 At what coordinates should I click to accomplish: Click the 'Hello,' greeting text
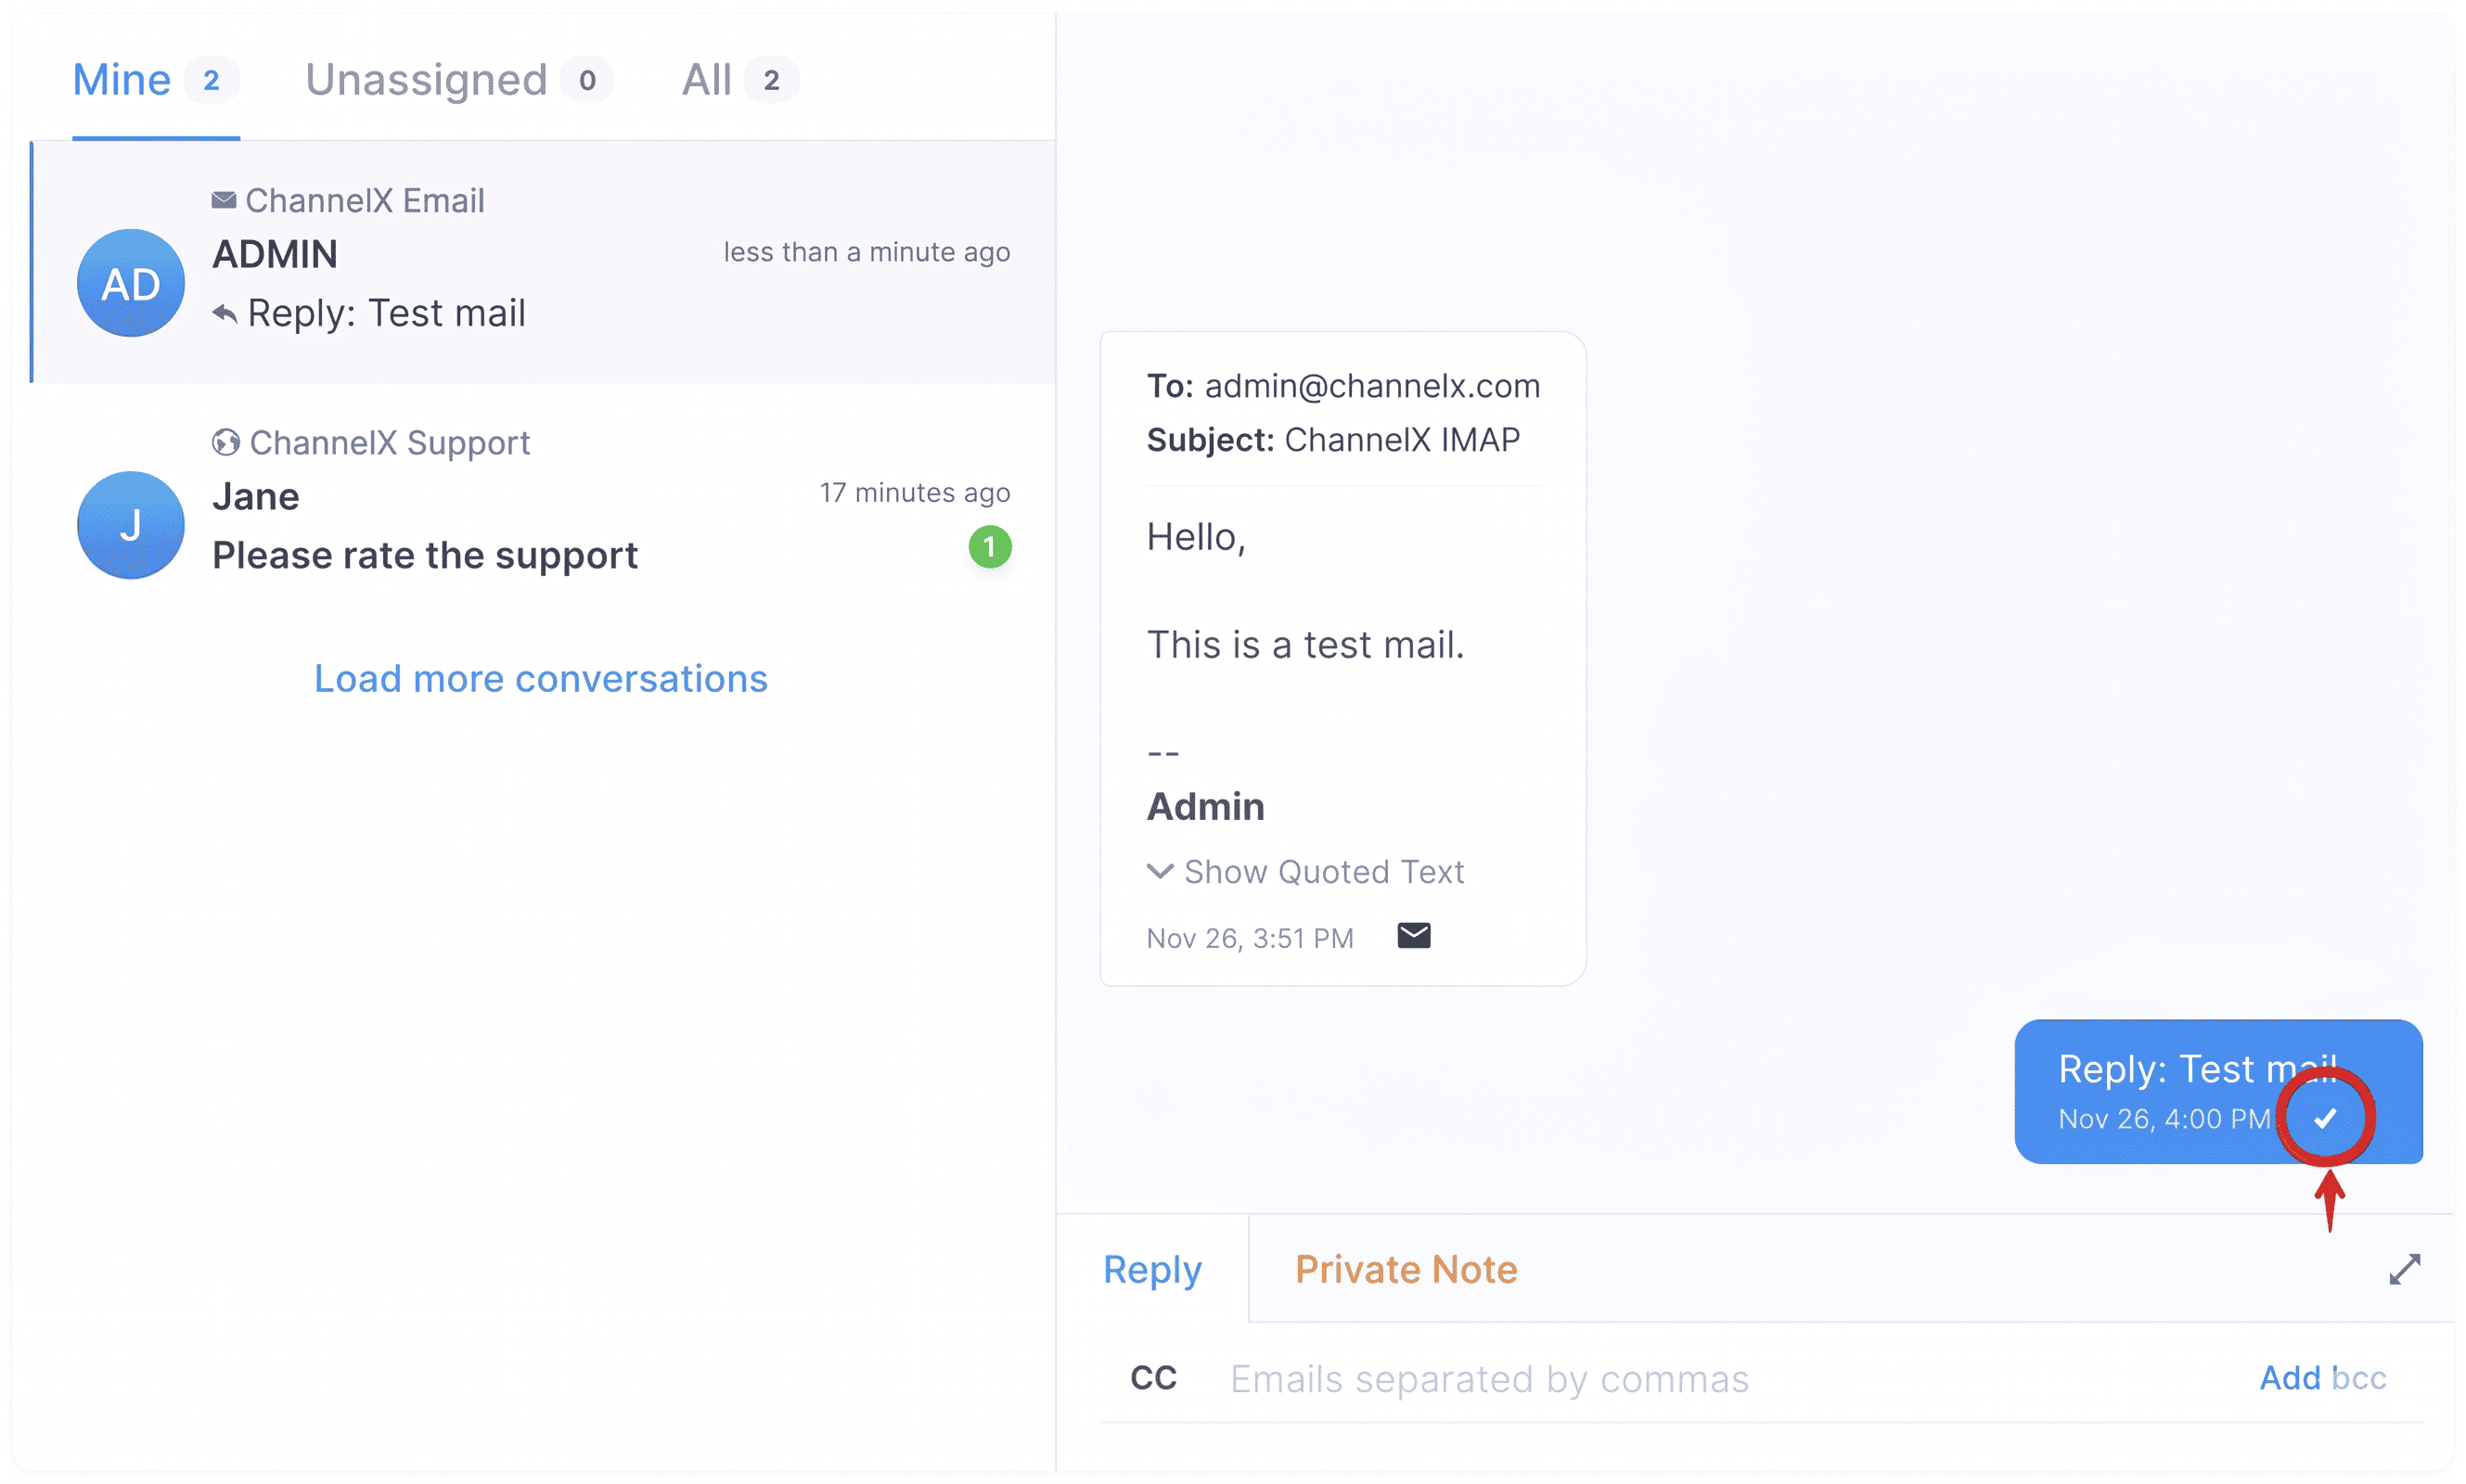[1196, 537]
